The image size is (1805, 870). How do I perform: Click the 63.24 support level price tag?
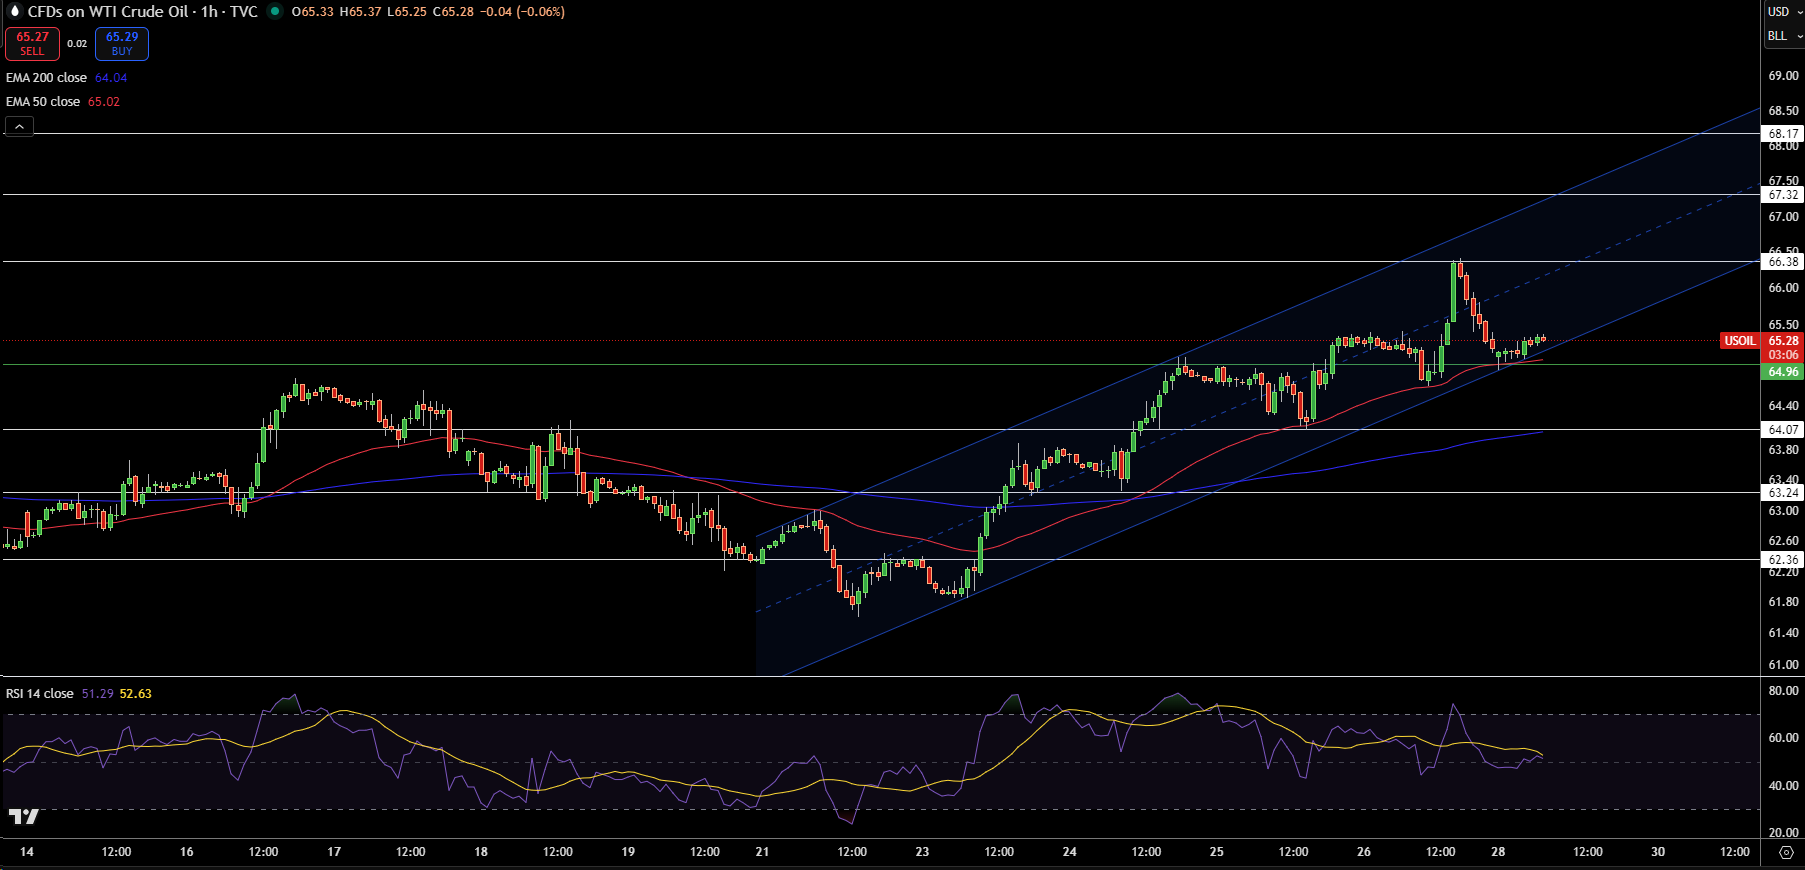point(1782,493)
